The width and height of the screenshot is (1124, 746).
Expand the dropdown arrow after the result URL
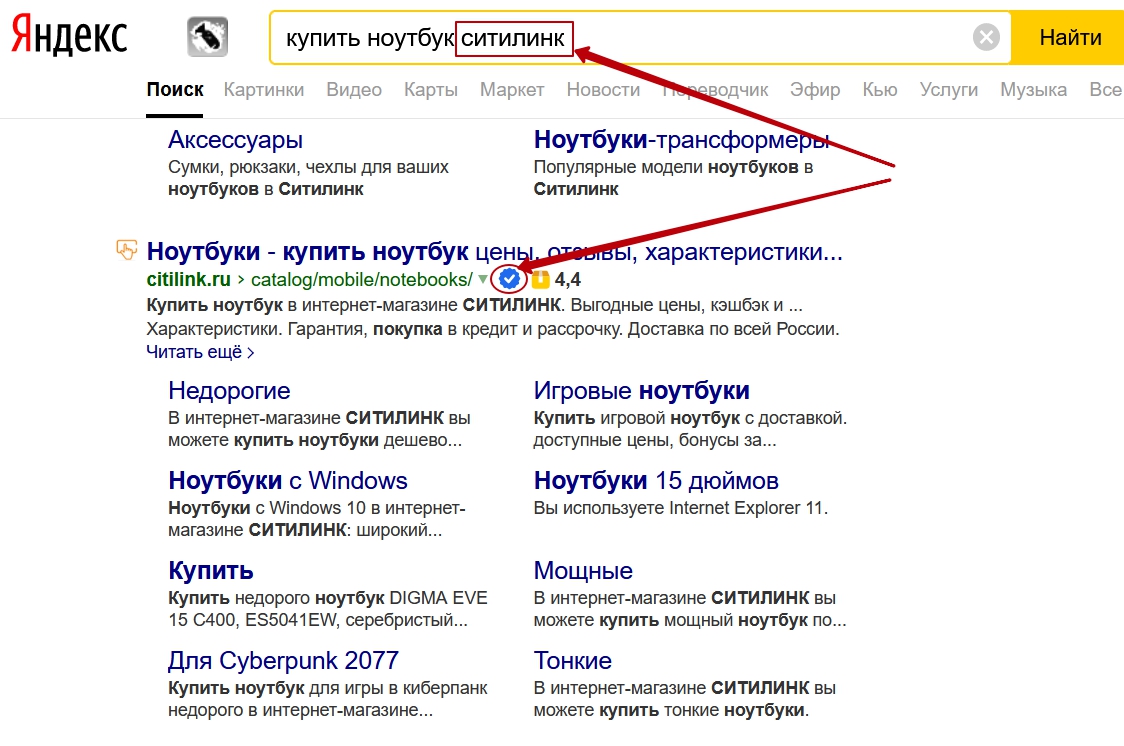pos(483,279)
